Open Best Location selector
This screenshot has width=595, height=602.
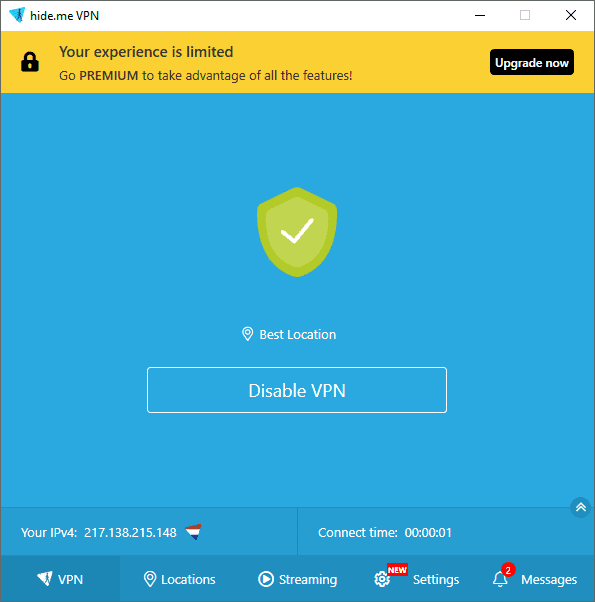tap(289, 334)
